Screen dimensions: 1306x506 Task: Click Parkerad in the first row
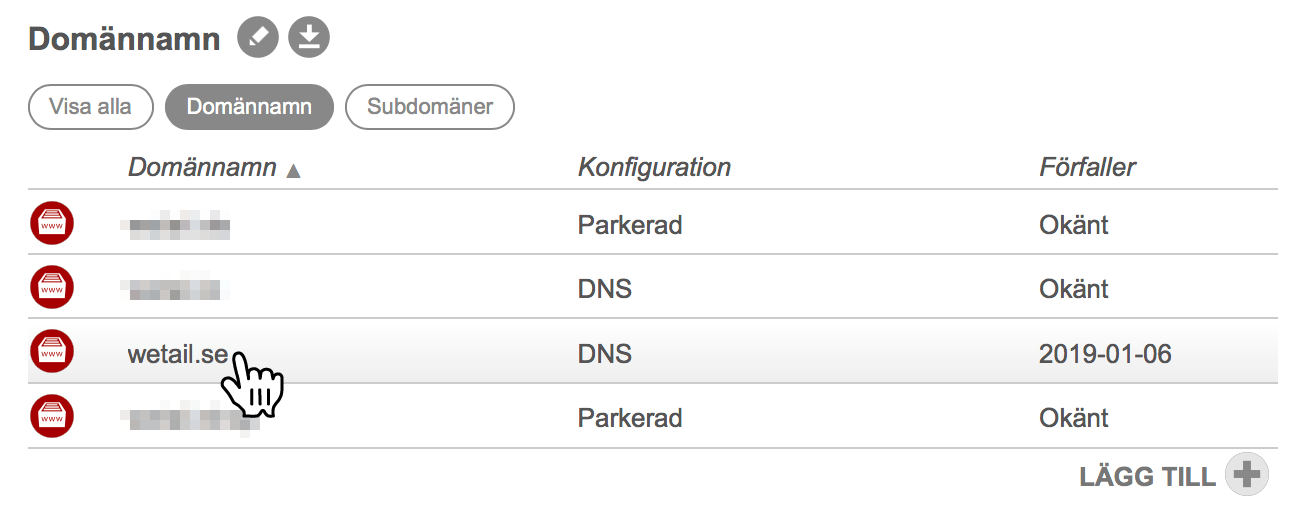click(x=630, y=225)
